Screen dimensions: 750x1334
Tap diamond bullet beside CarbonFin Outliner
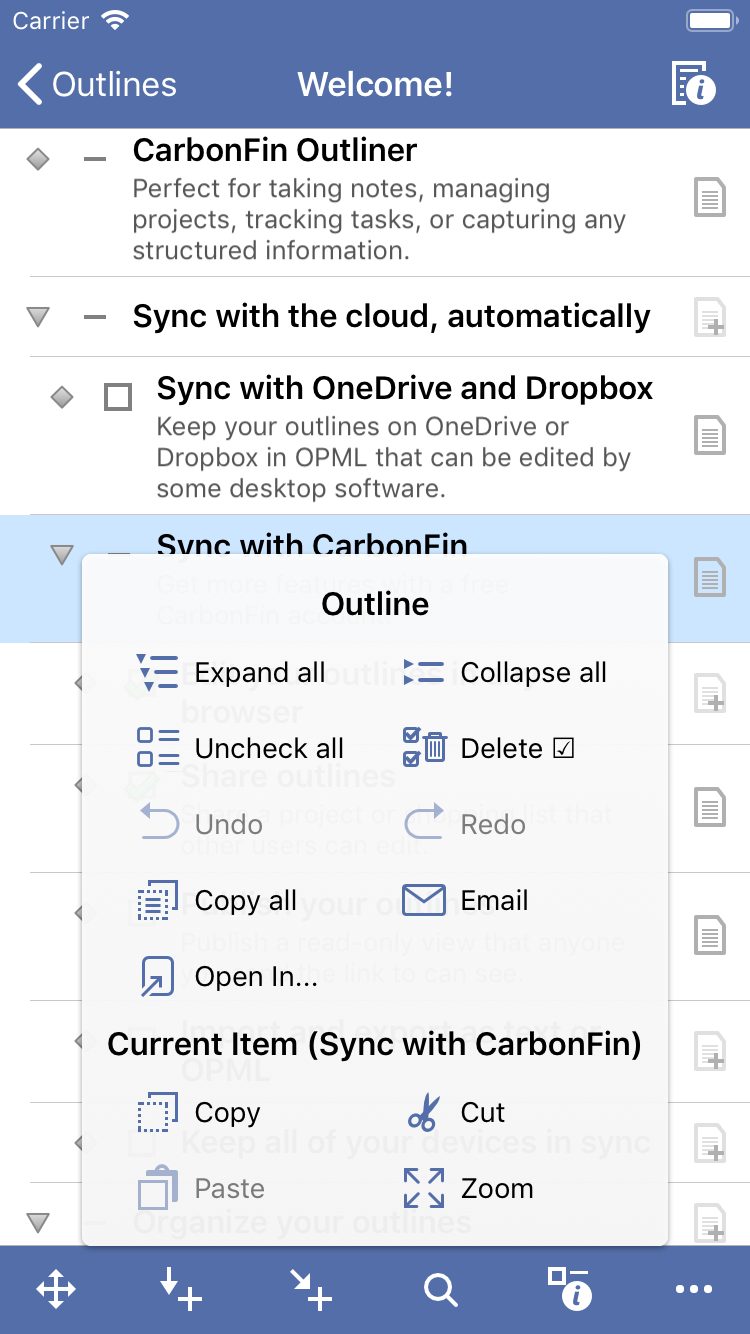38,159
